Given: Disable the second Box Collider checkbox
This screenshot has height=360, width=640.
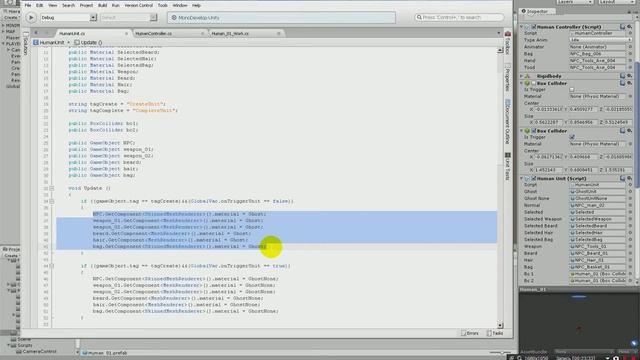Looking at the screenshot, I should pyautogui.click(x=533, y=131).
